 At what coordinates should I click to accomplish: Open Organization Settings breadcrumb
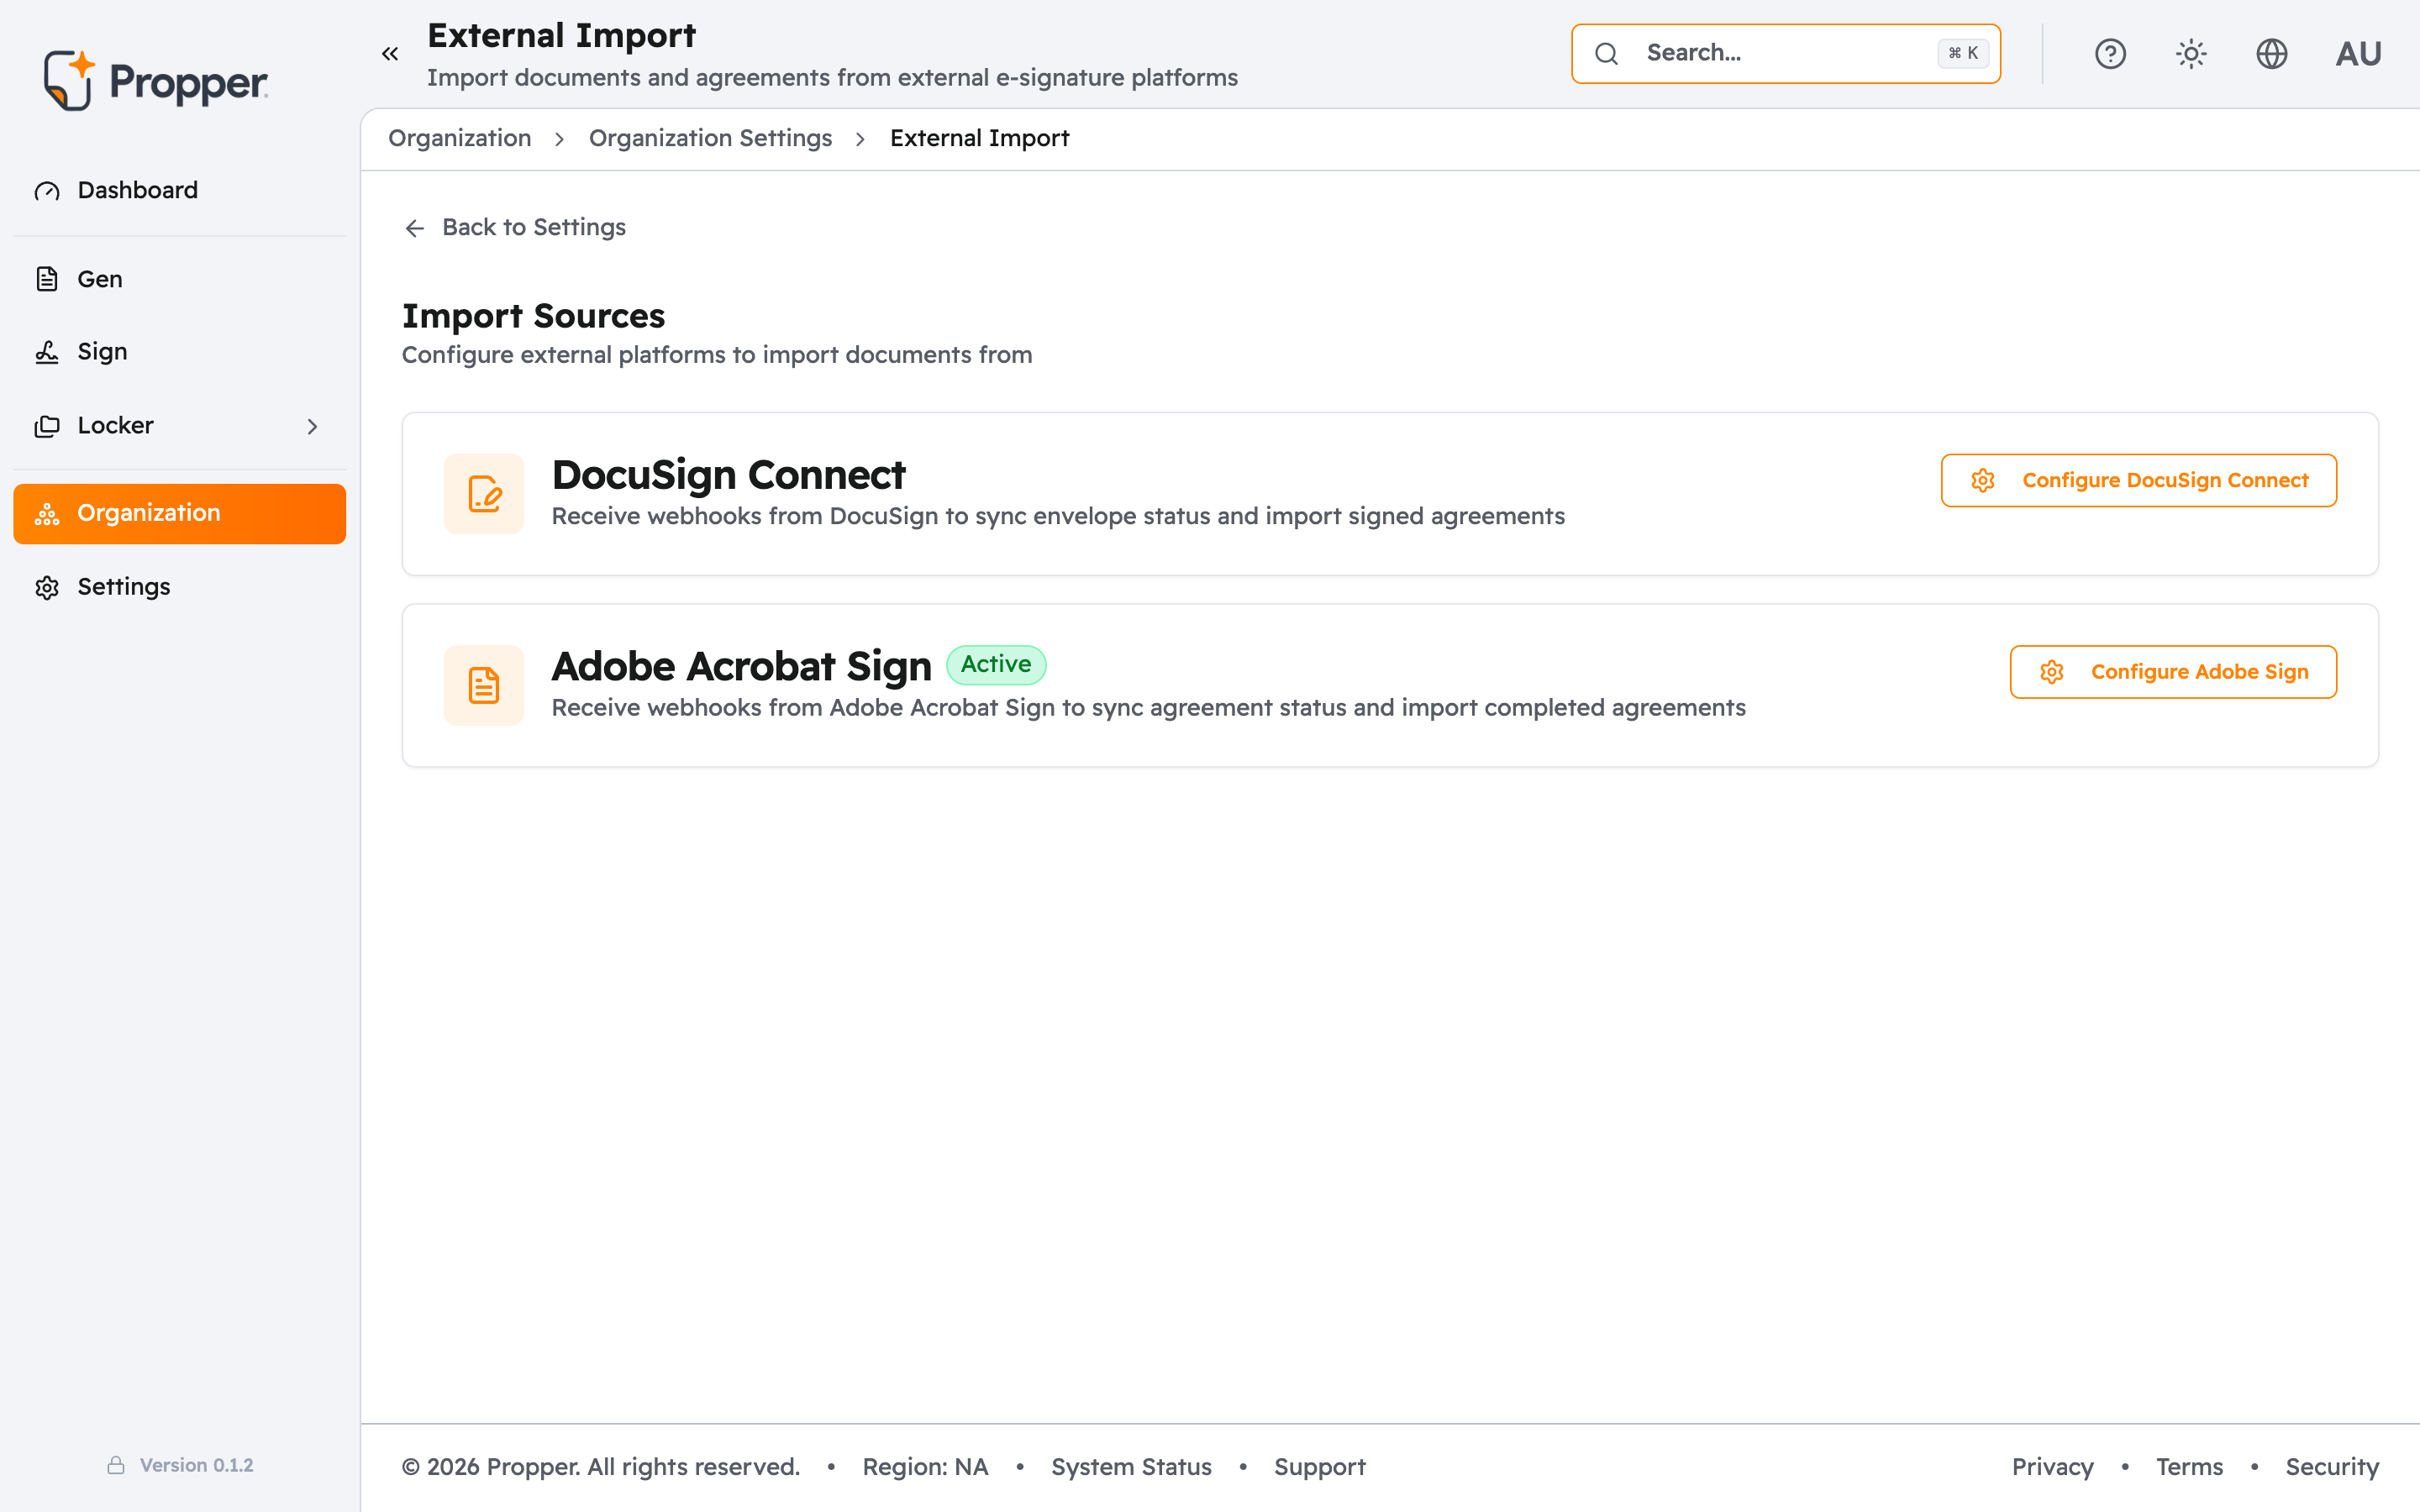coord(710,138)
